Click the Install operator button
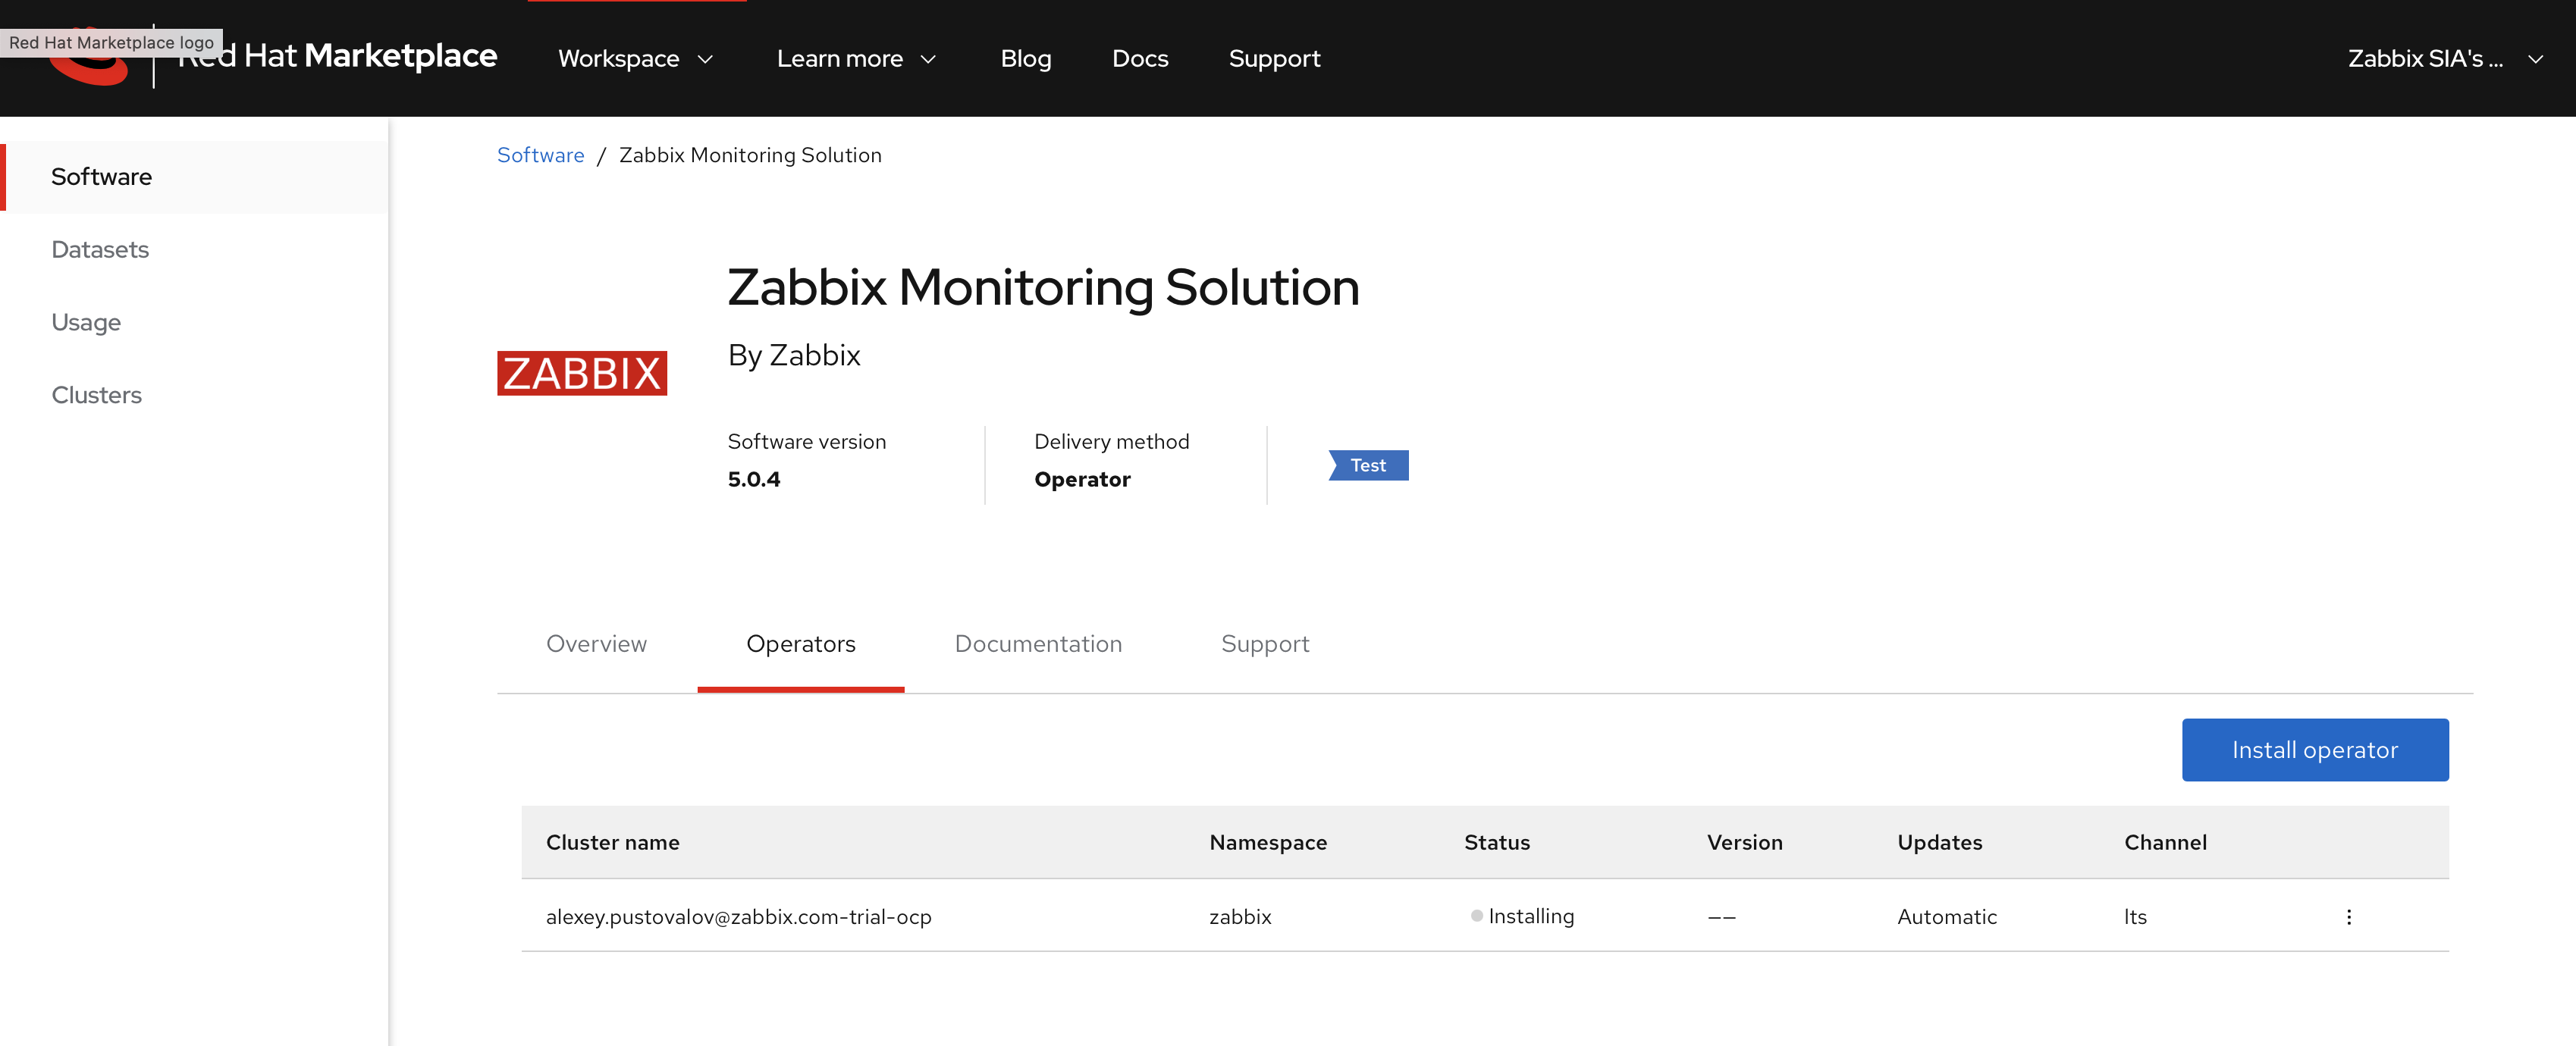Viewport: 2576px width, 1046px height. tap(2315, 750)
